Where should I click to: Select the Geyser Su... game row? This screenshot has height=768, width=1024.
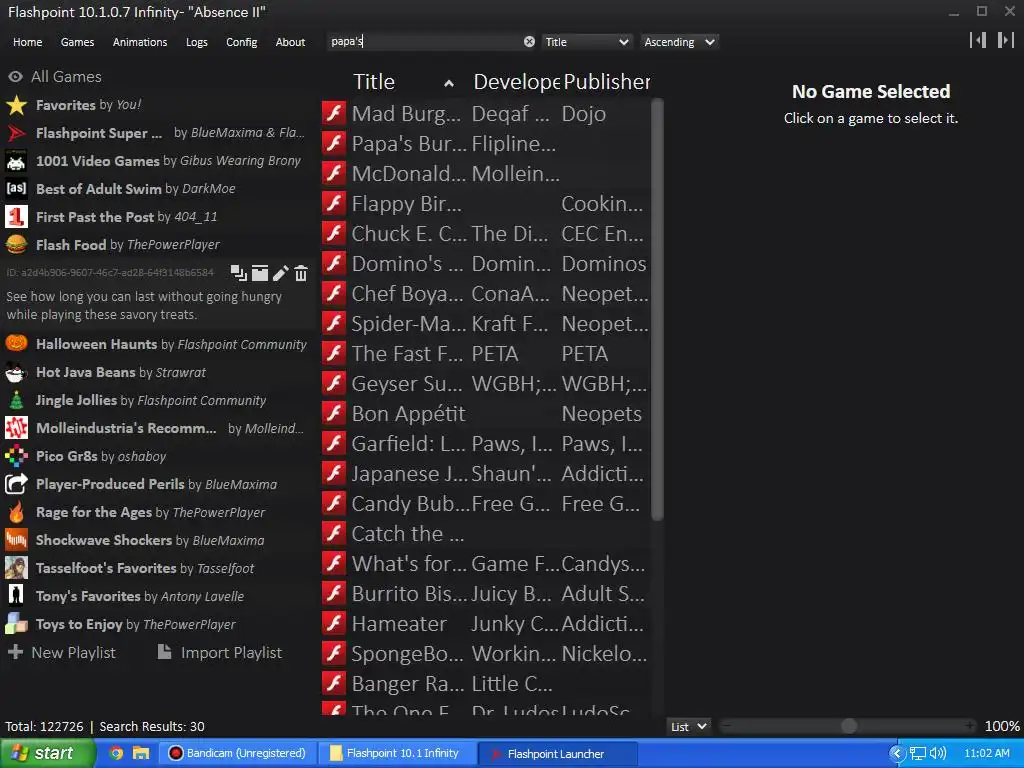pos(486,383)
